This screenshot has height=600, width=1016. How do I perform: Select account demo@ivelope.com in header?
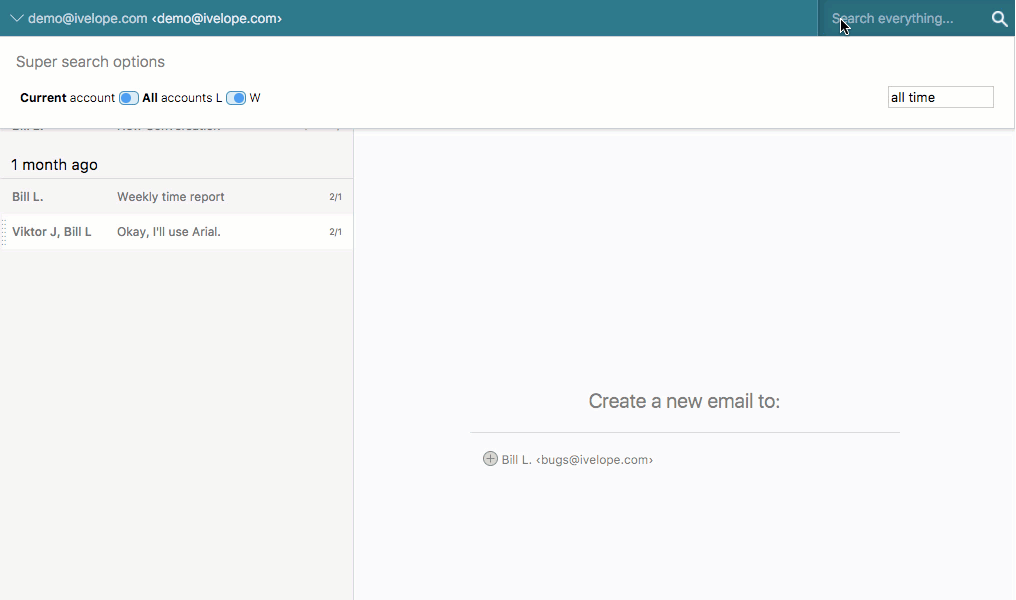(x=155, y=19)
